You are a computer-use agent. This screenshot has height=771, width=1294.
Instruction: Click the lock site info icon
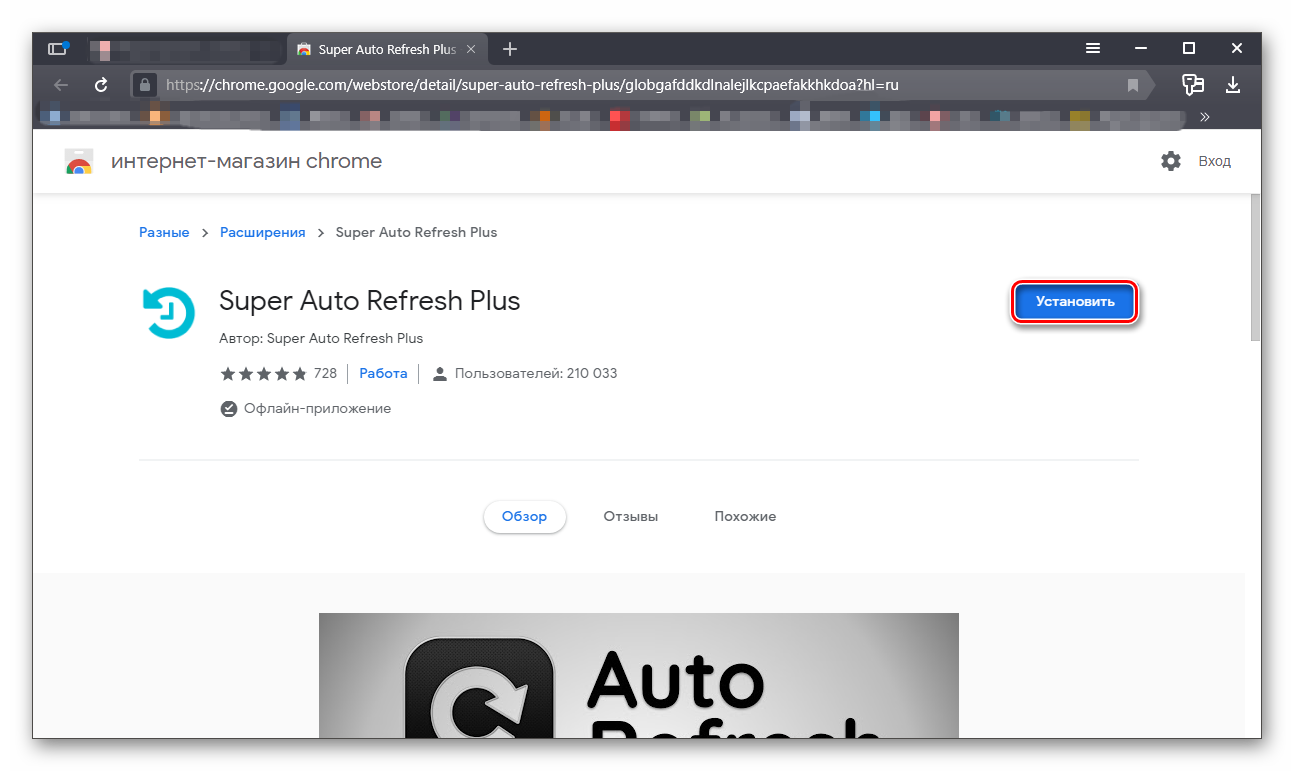pyautogui.click(x=145, y=85)
